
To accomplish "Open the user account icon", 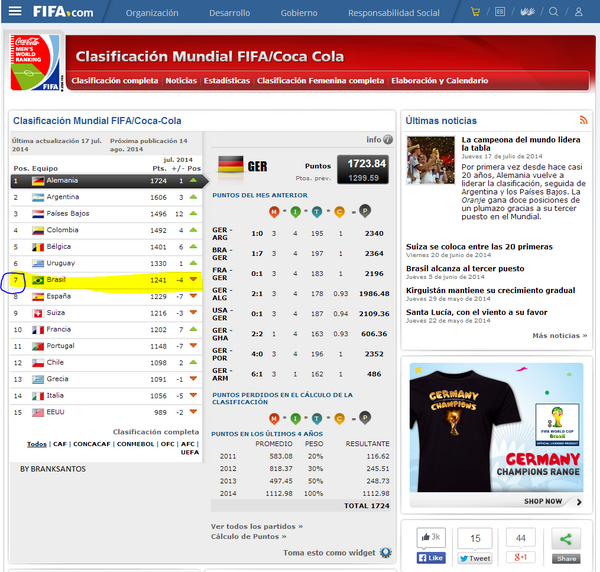I will 579,12.
